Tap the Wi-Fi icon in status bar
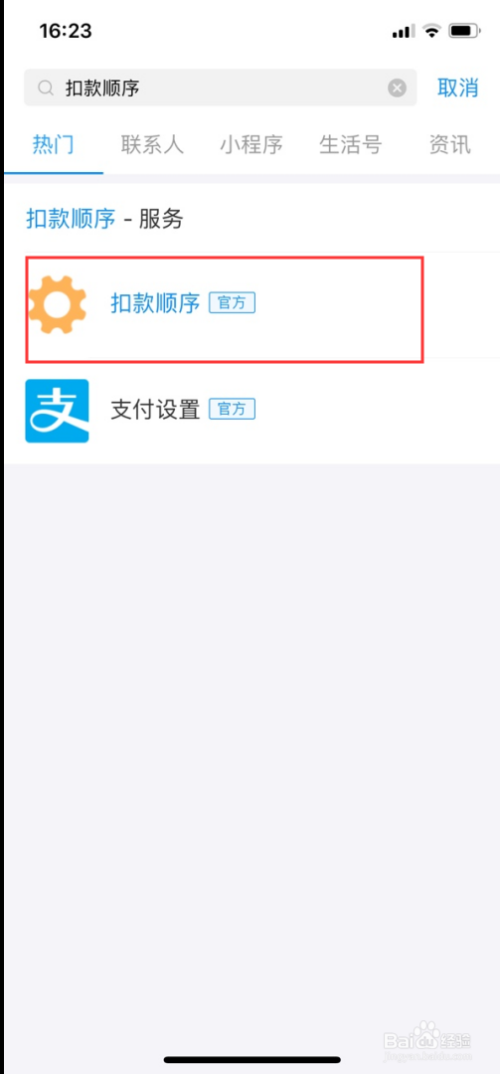 point(432,31)
